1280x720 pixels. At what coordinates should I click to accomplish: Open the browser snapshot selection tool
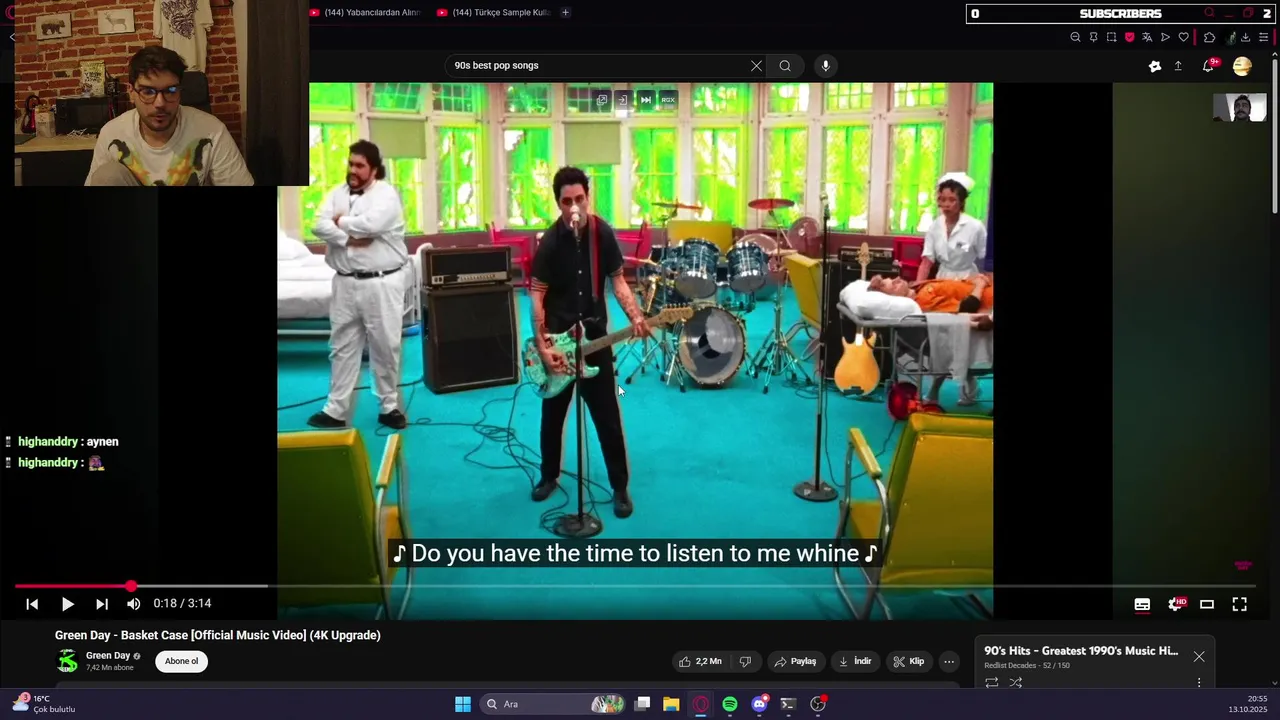pos(1111,37)
